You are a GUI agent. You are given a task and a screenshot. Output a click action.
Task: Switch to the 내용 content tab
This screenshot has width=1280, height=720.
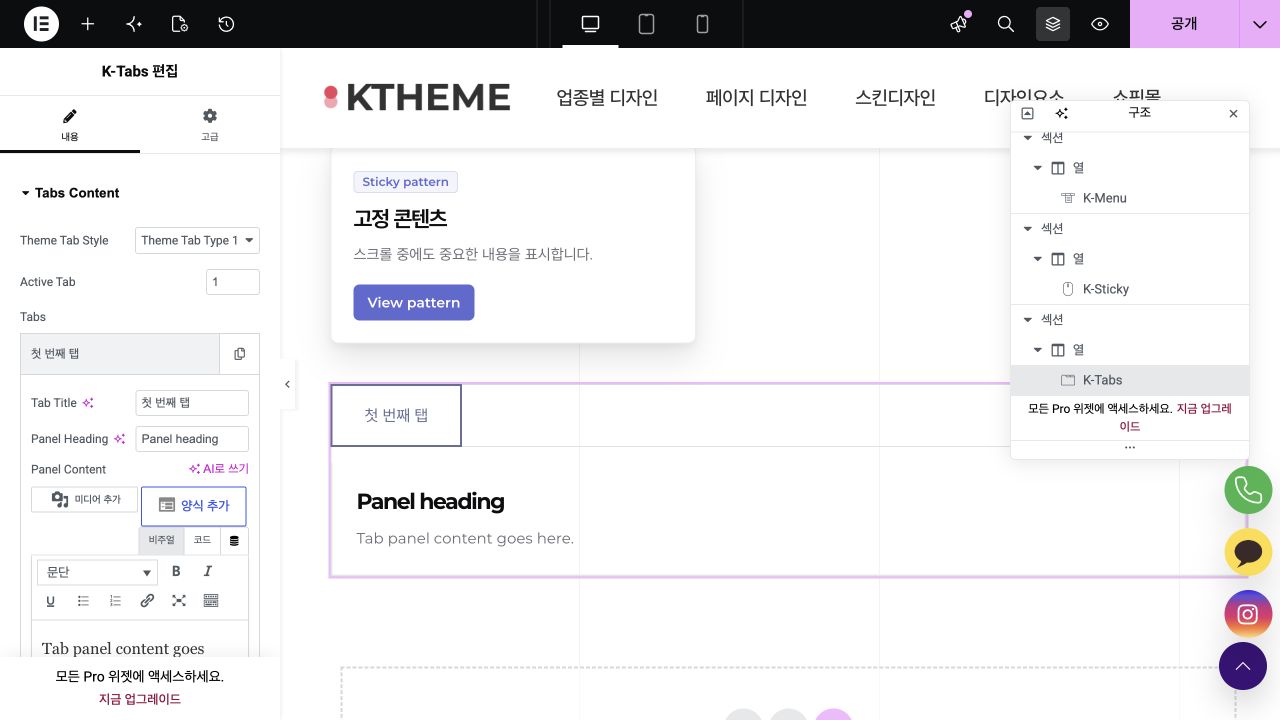(x=70, y=125)
